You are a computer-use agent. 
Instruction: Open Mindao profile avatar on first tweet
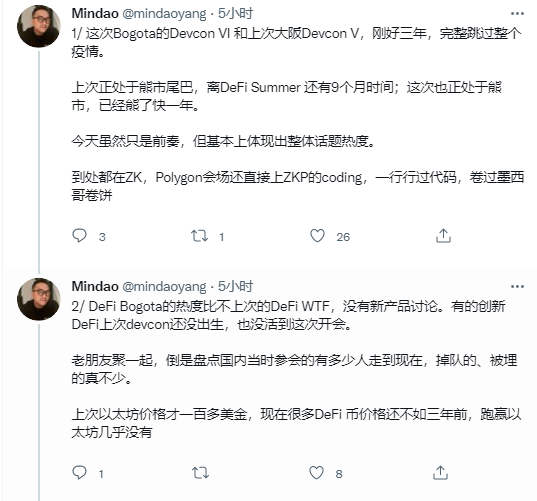coord(39,26)
